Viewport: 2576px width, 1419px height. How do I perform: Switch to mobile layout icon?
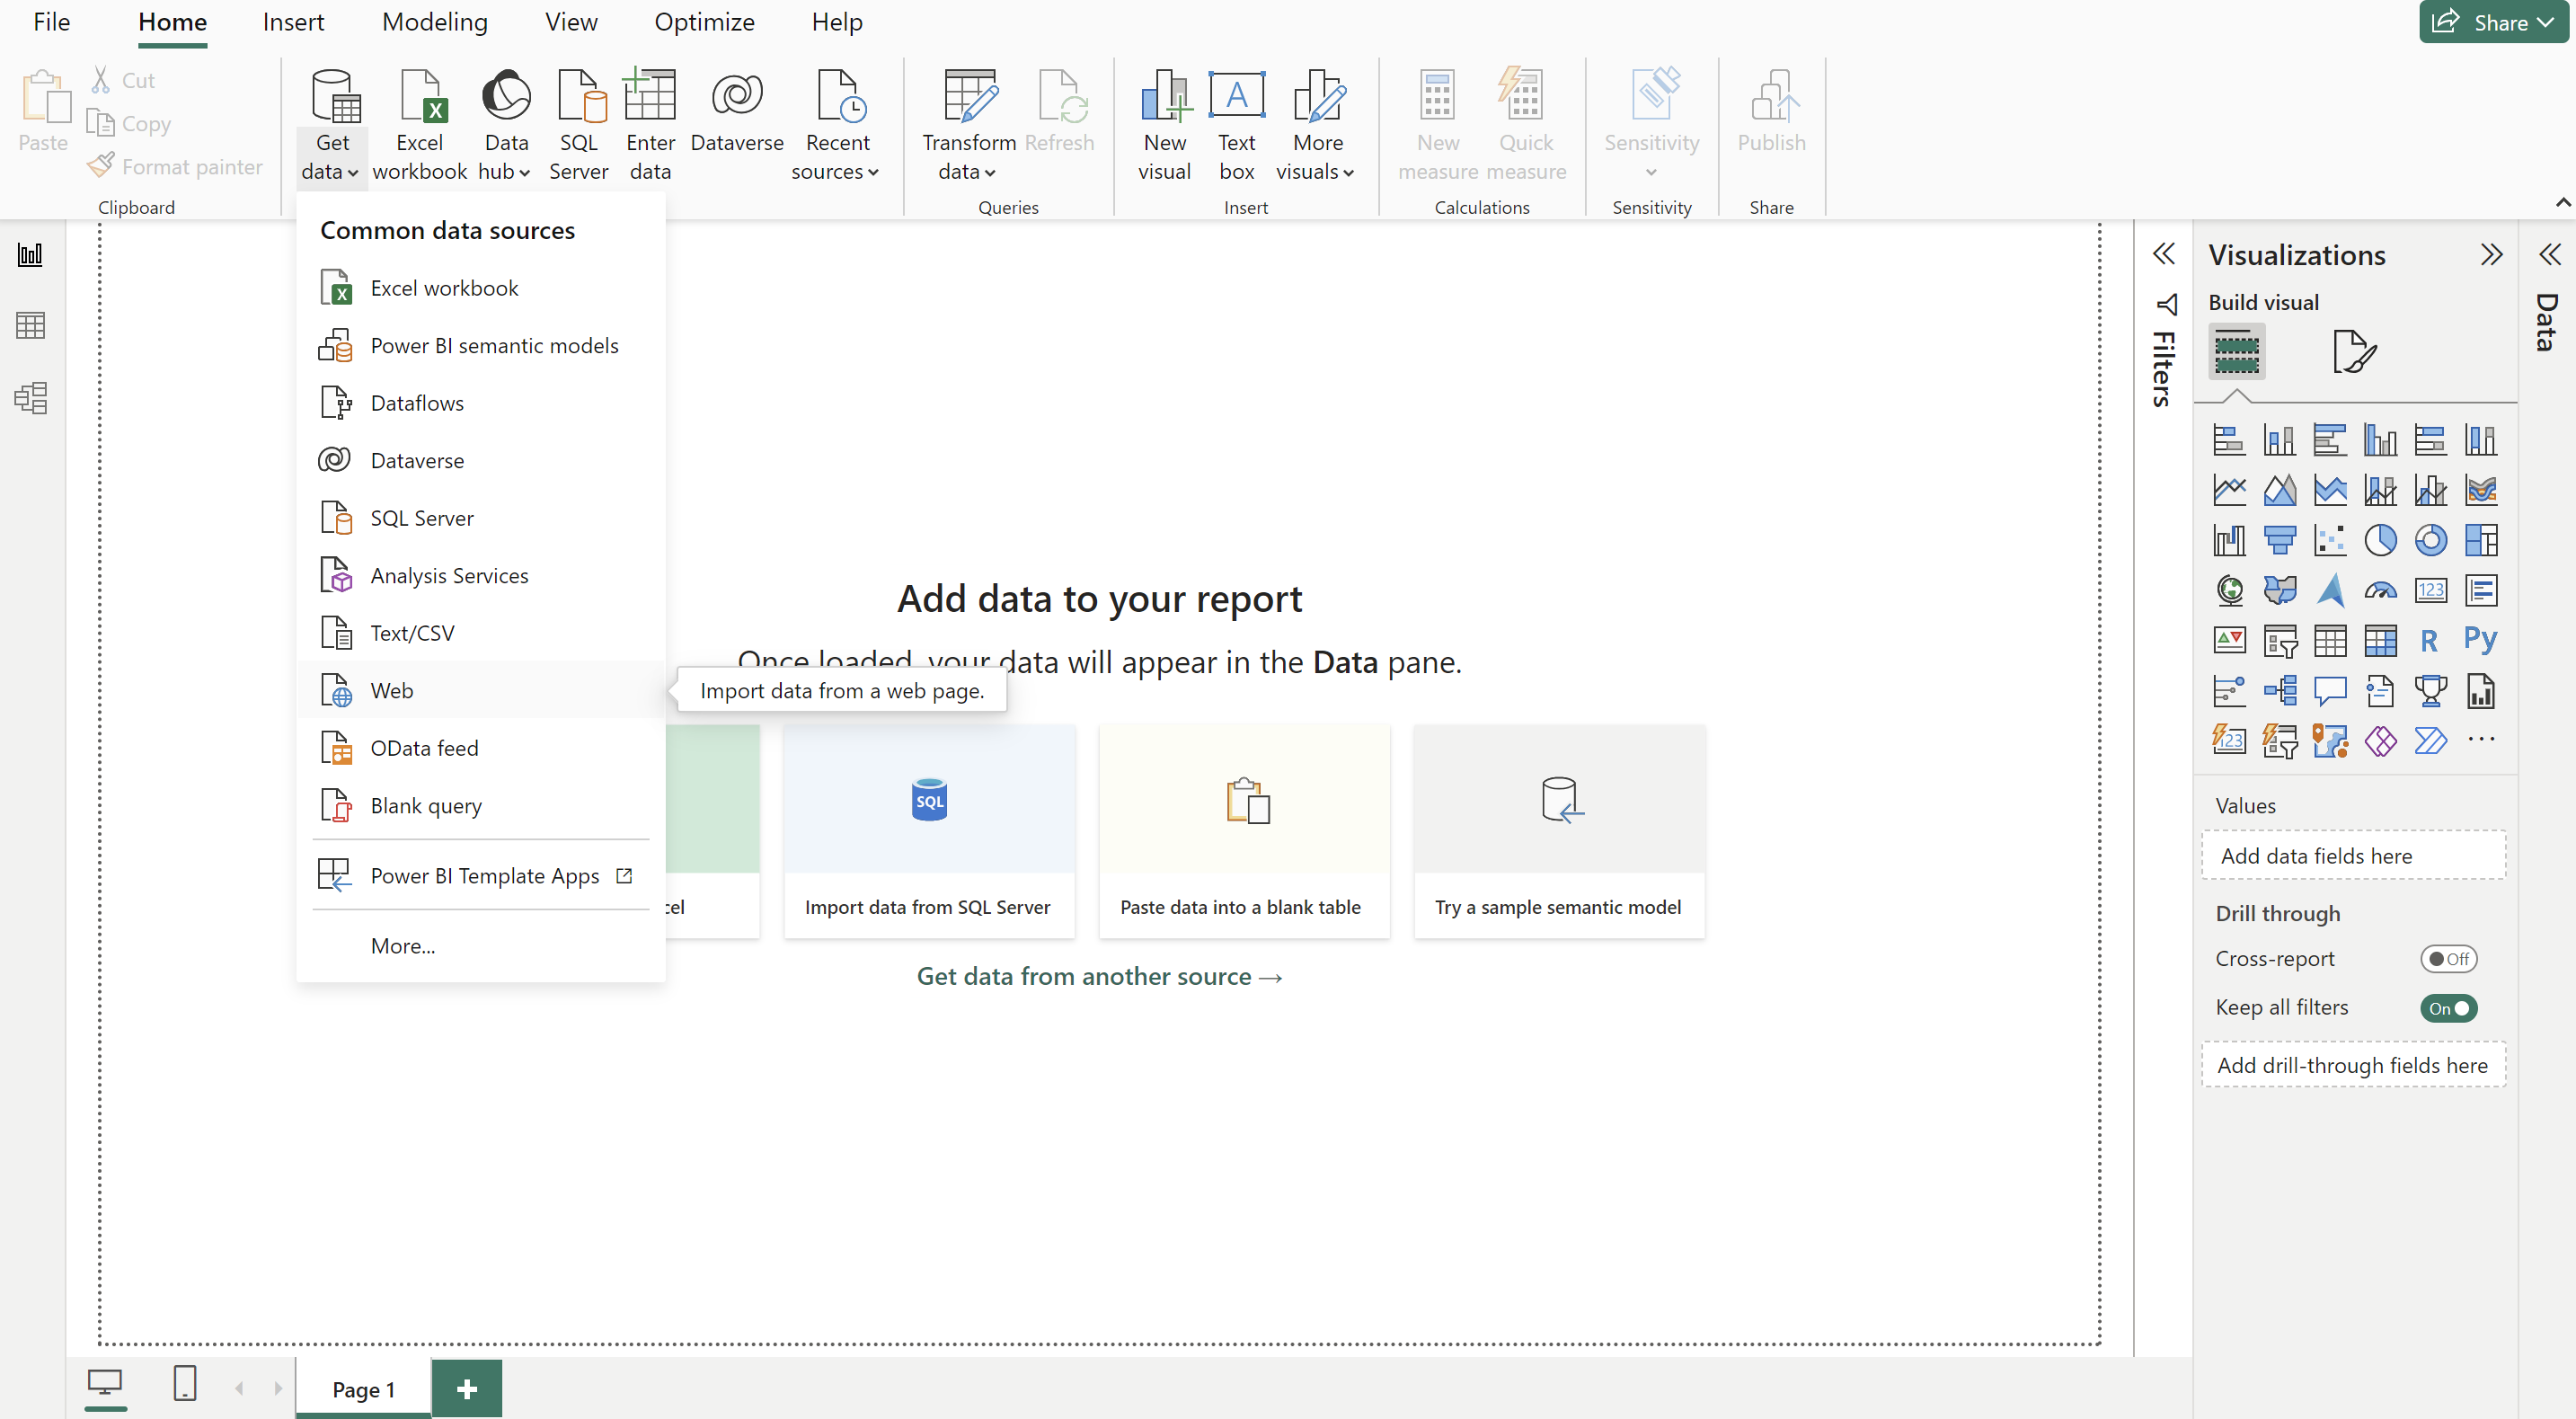pos(185,1384)
